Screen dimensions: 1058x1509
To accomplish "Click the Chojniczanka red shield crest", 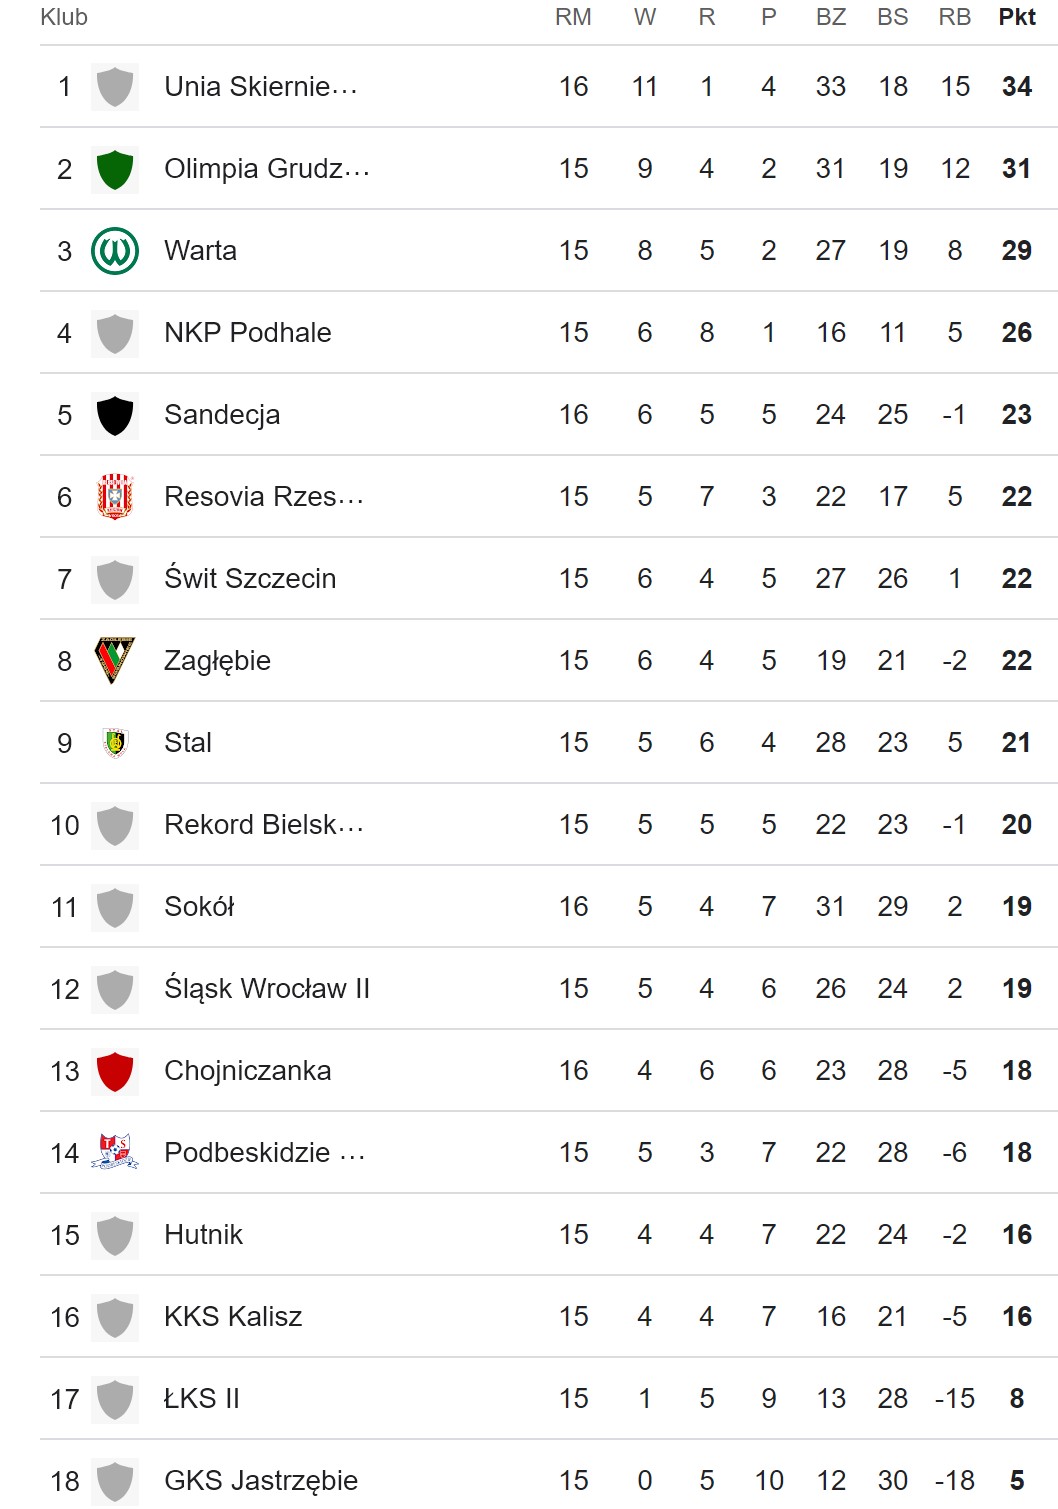I will (x=115, y=1071).
